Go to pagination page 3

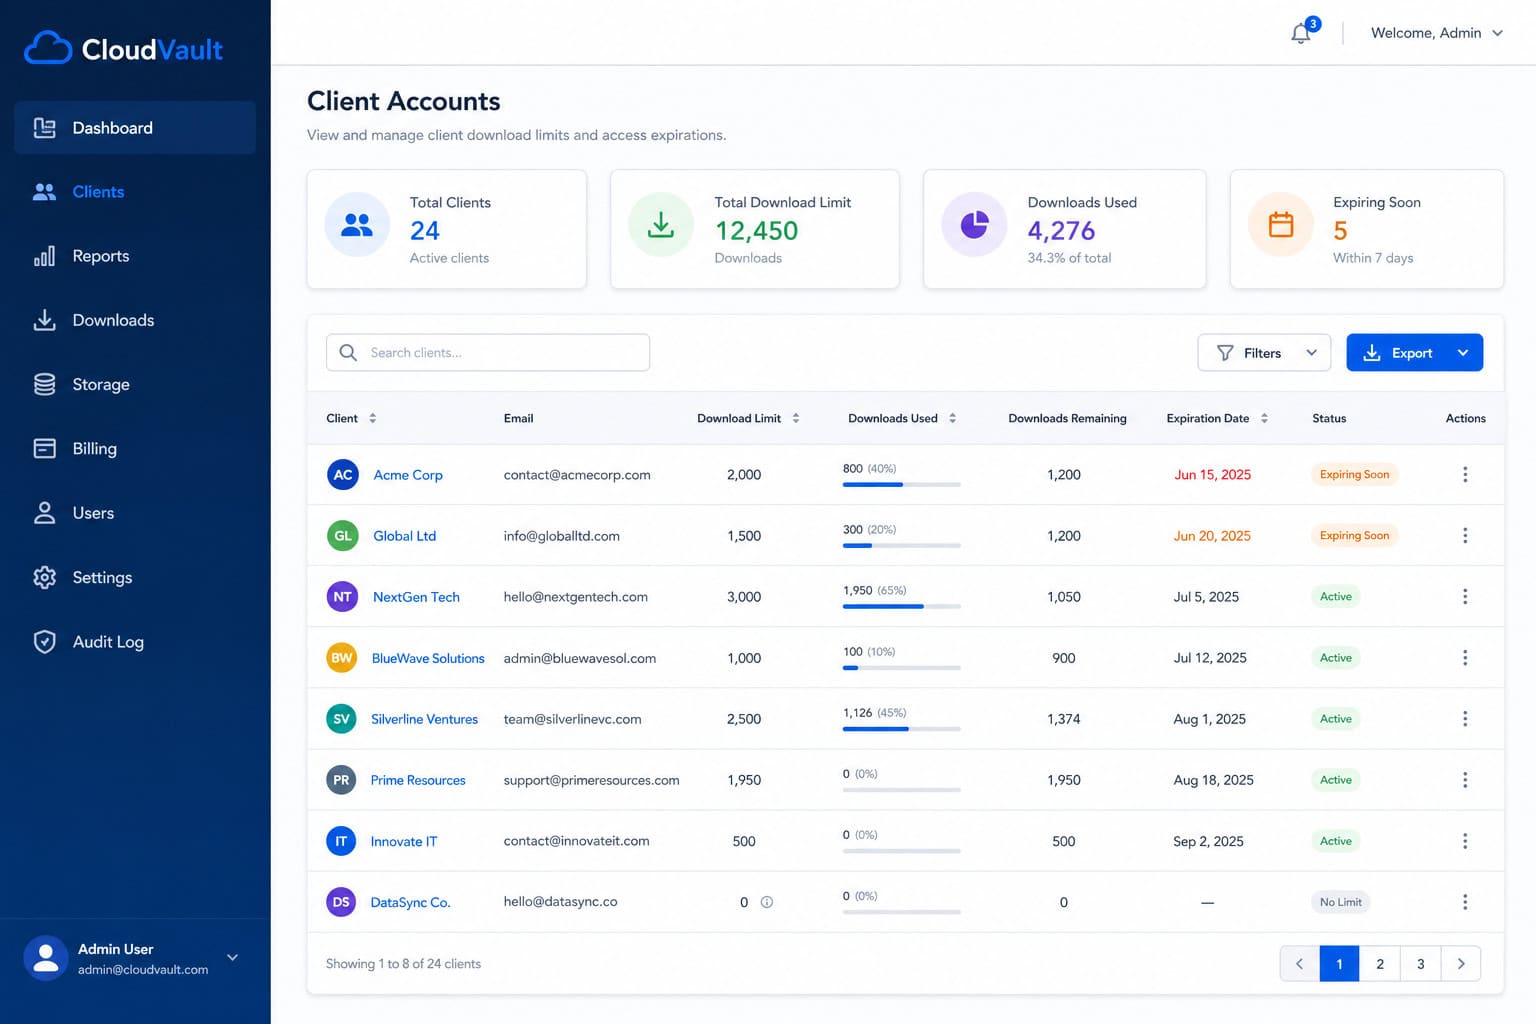1420,964
